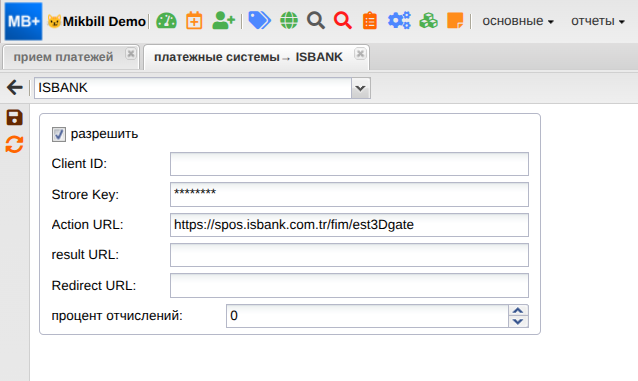Click the Strore Key: label
Viewport: 638px width, 381px height.
[85, 195]
